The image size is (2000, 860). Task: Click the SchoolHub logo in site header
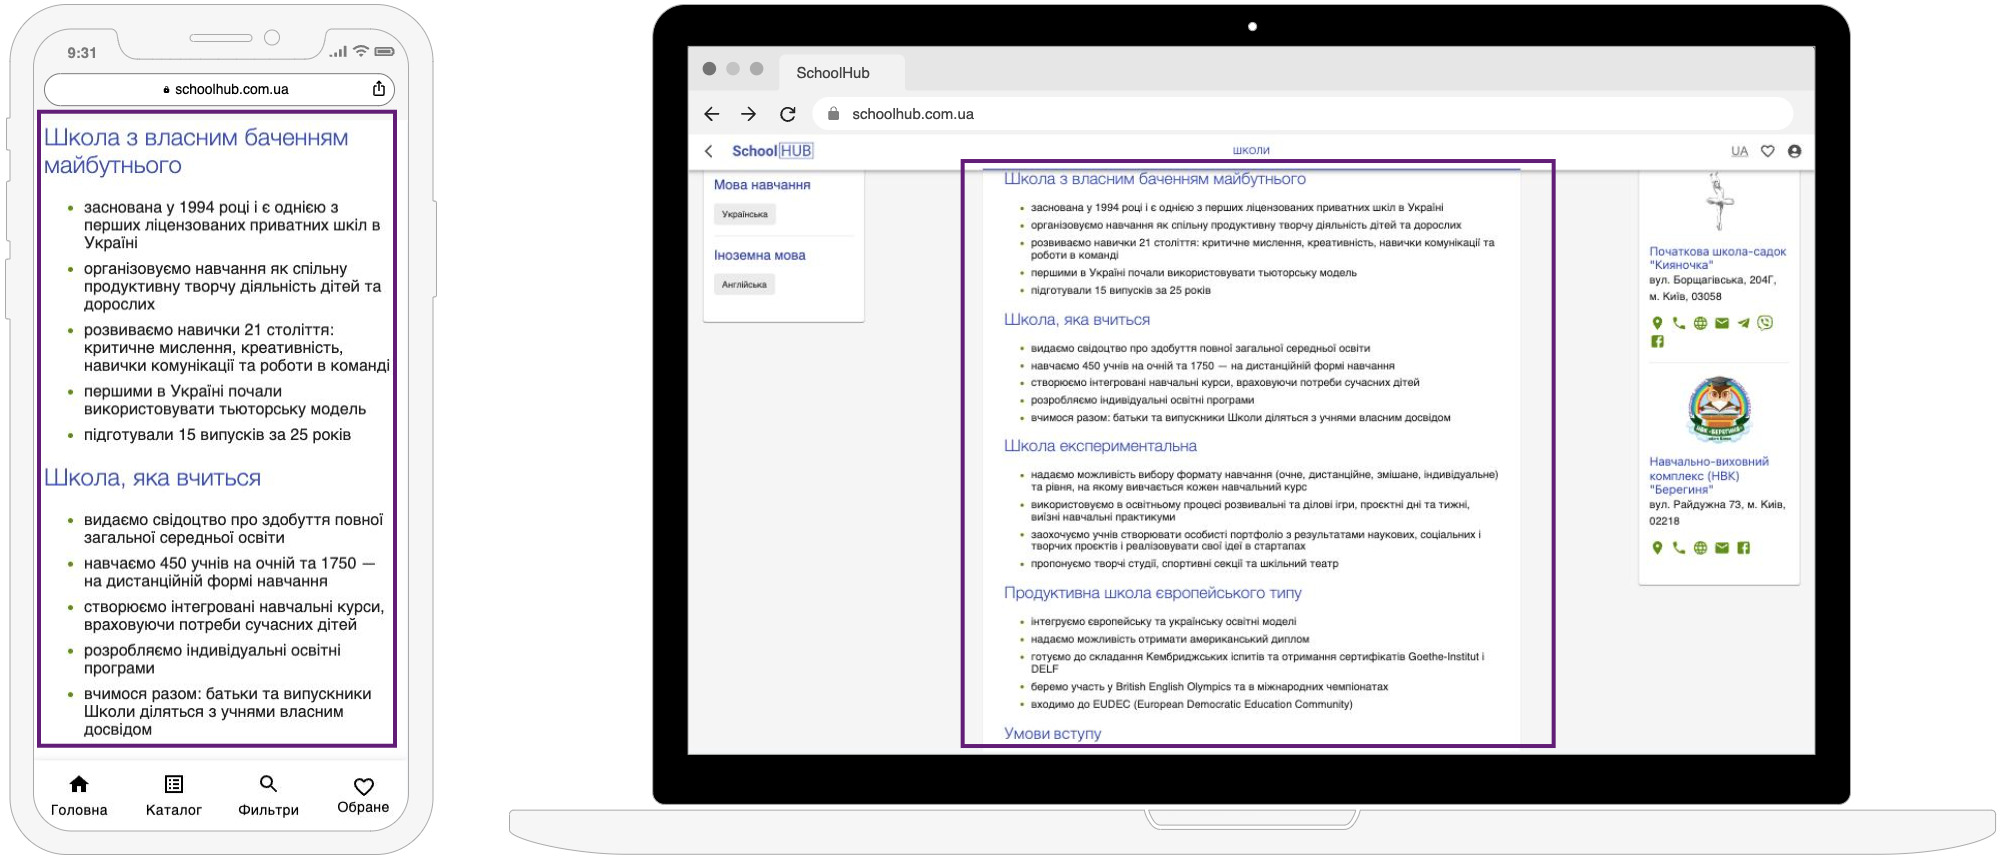coord(772,151)
